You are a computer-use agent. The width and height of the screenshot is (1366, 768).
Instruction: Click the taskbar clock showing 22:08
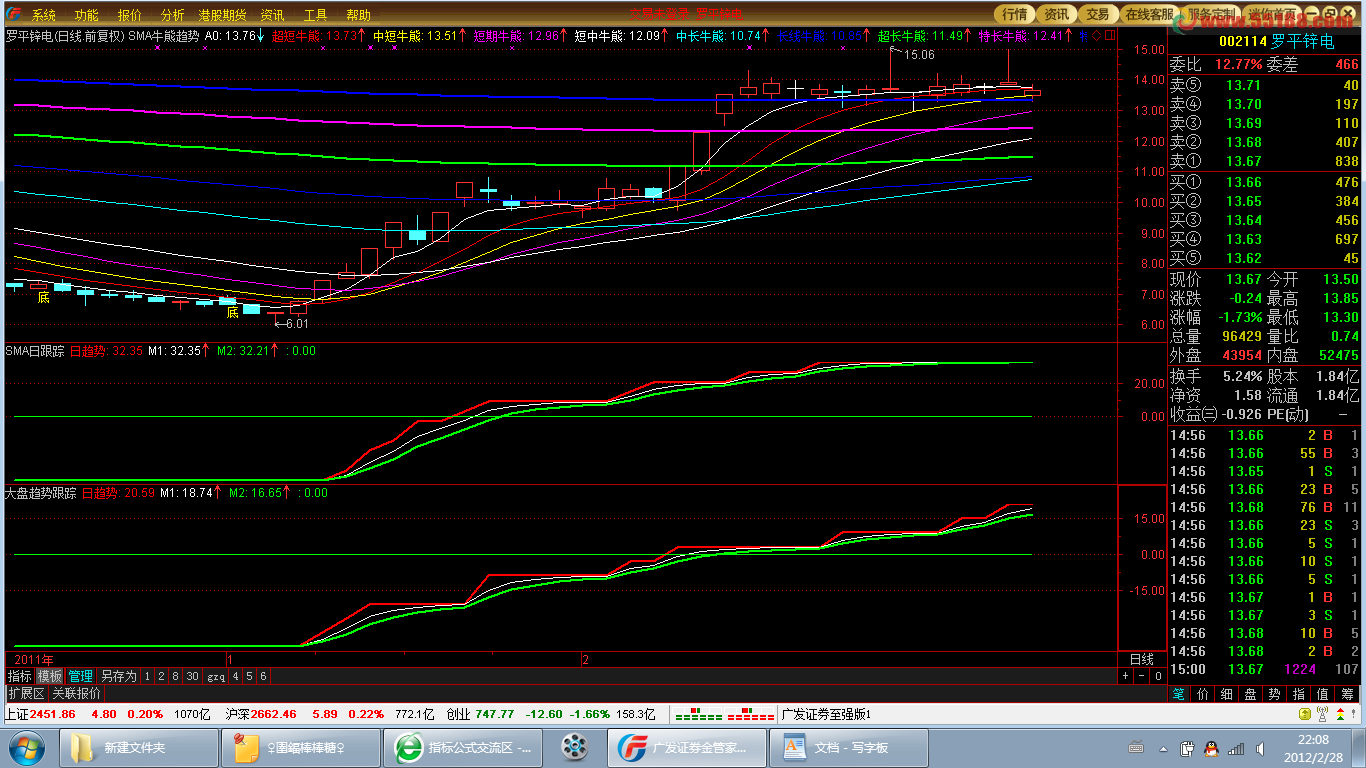tap(1315, 748)
